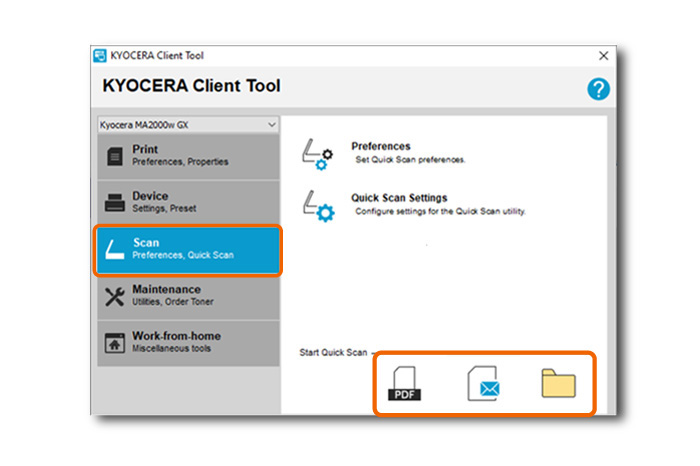Open the blue Help question mark icon
The image size is (700, 466).
tap(598, 89)
